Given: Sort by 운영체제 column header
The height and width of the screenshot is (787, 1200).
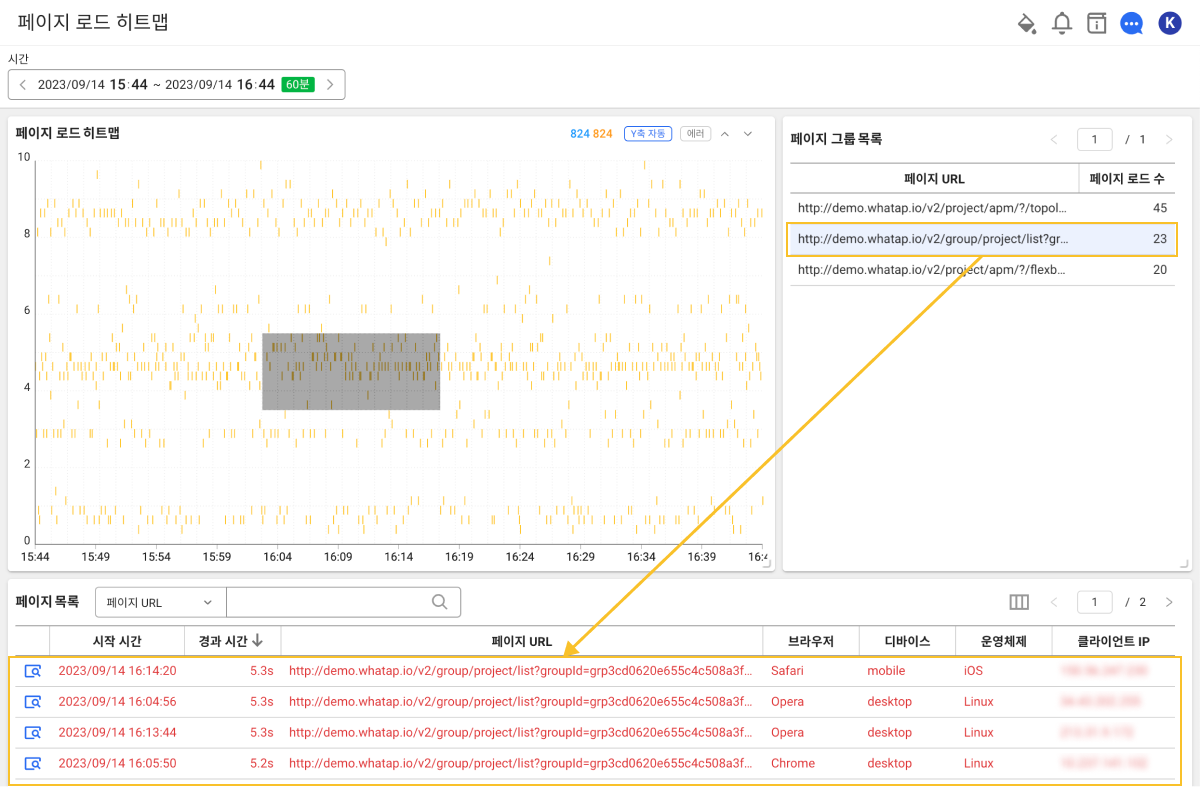Looking at the screenshot, I should (1003, 641).
